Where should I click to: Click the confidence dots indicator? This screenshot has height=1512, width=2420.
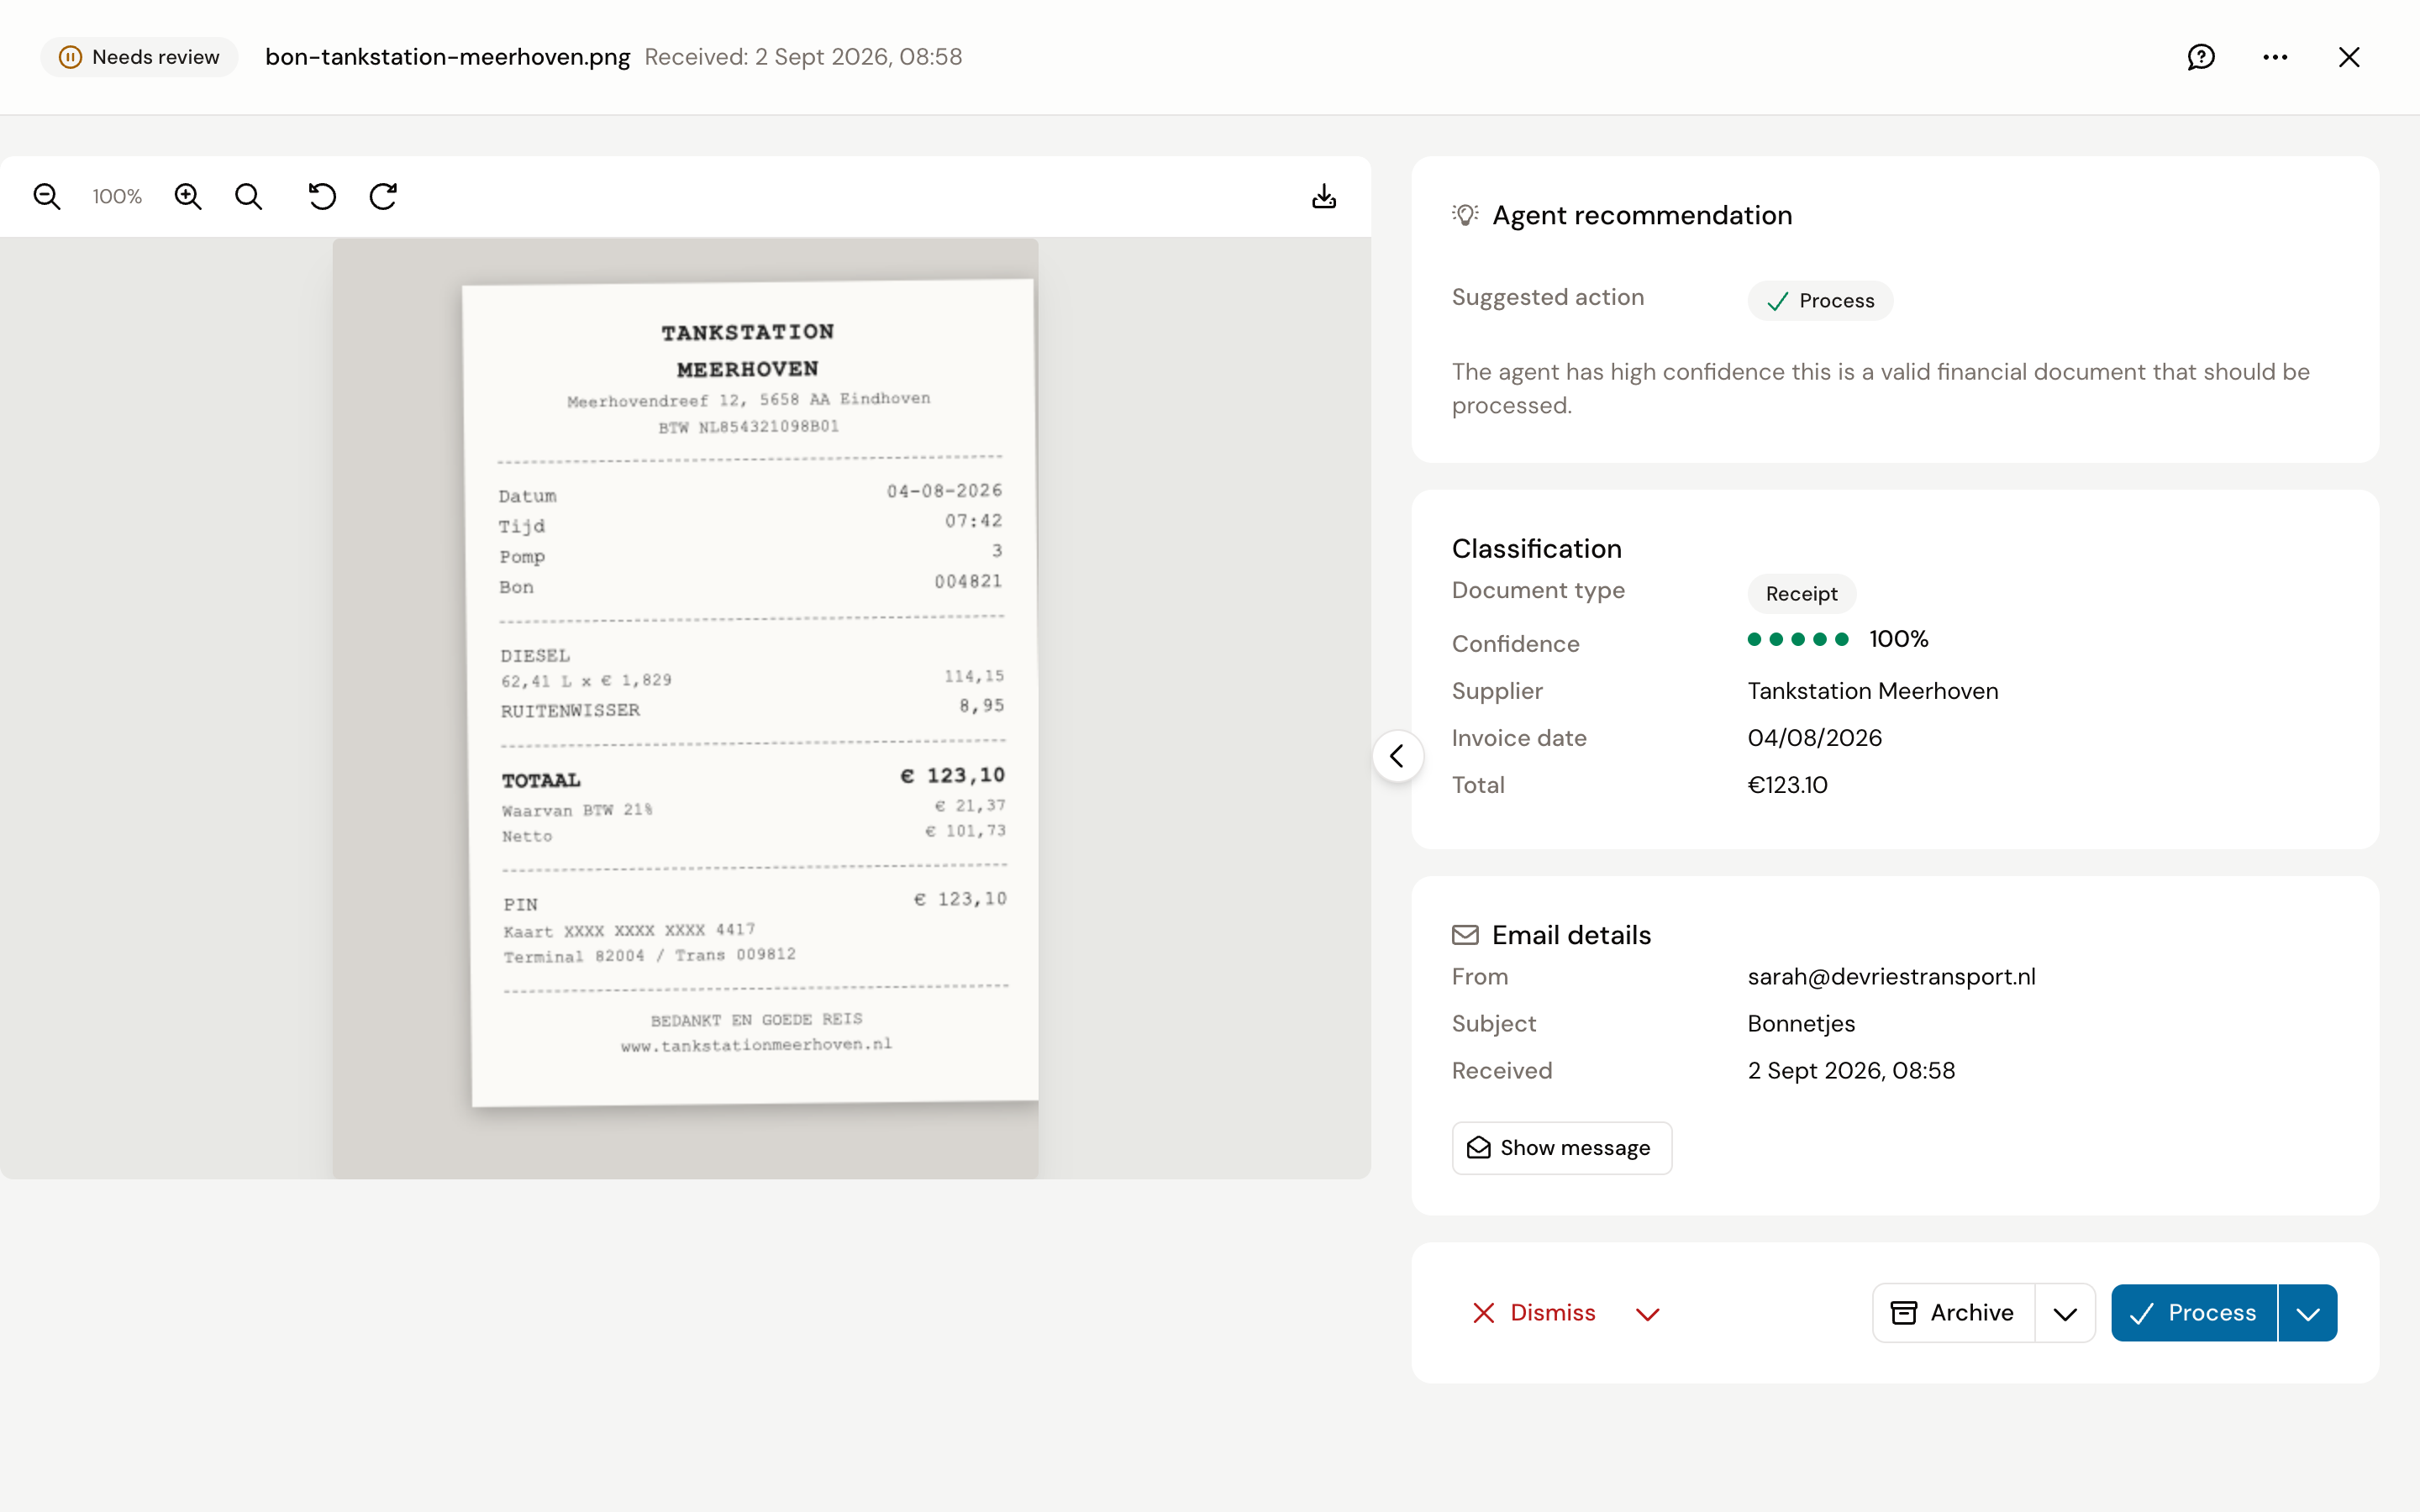(1797, 639)
